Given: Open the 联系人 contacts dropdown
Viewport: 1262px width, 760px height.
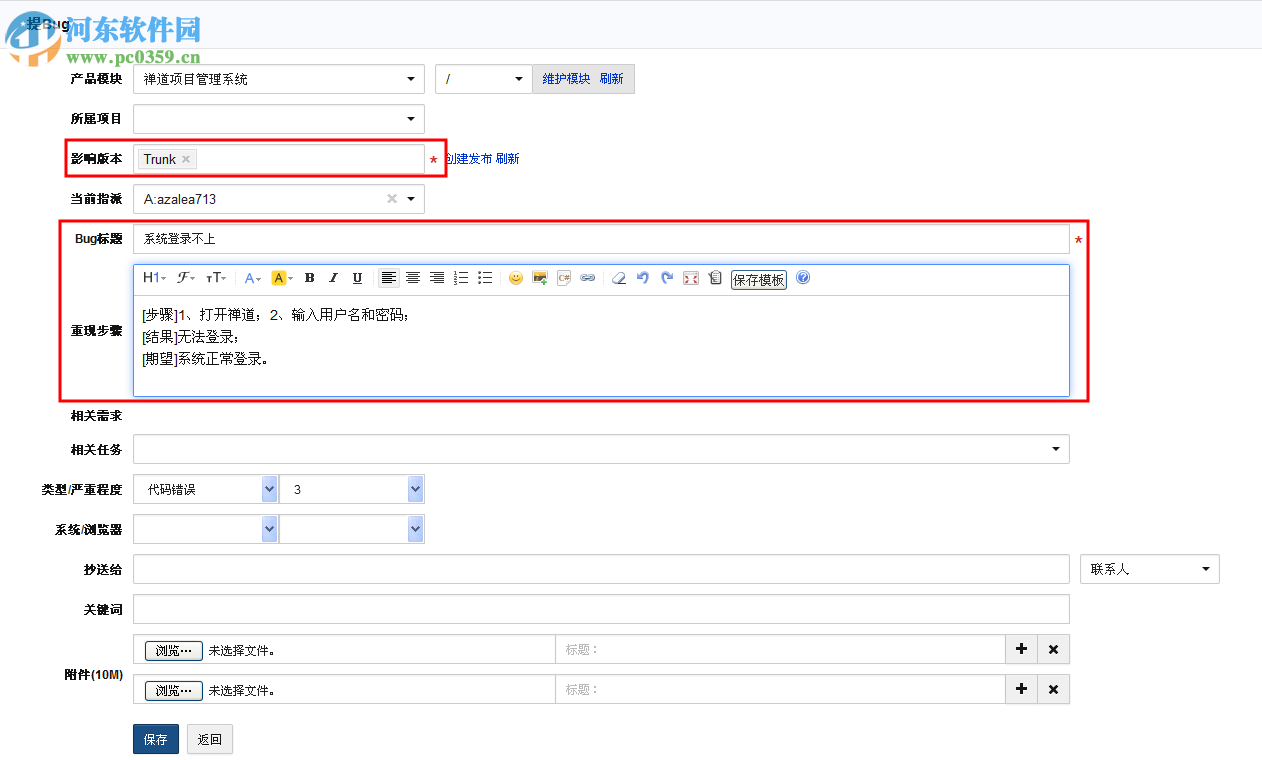Looking at the screenshot, I should tap(1150, 569).
